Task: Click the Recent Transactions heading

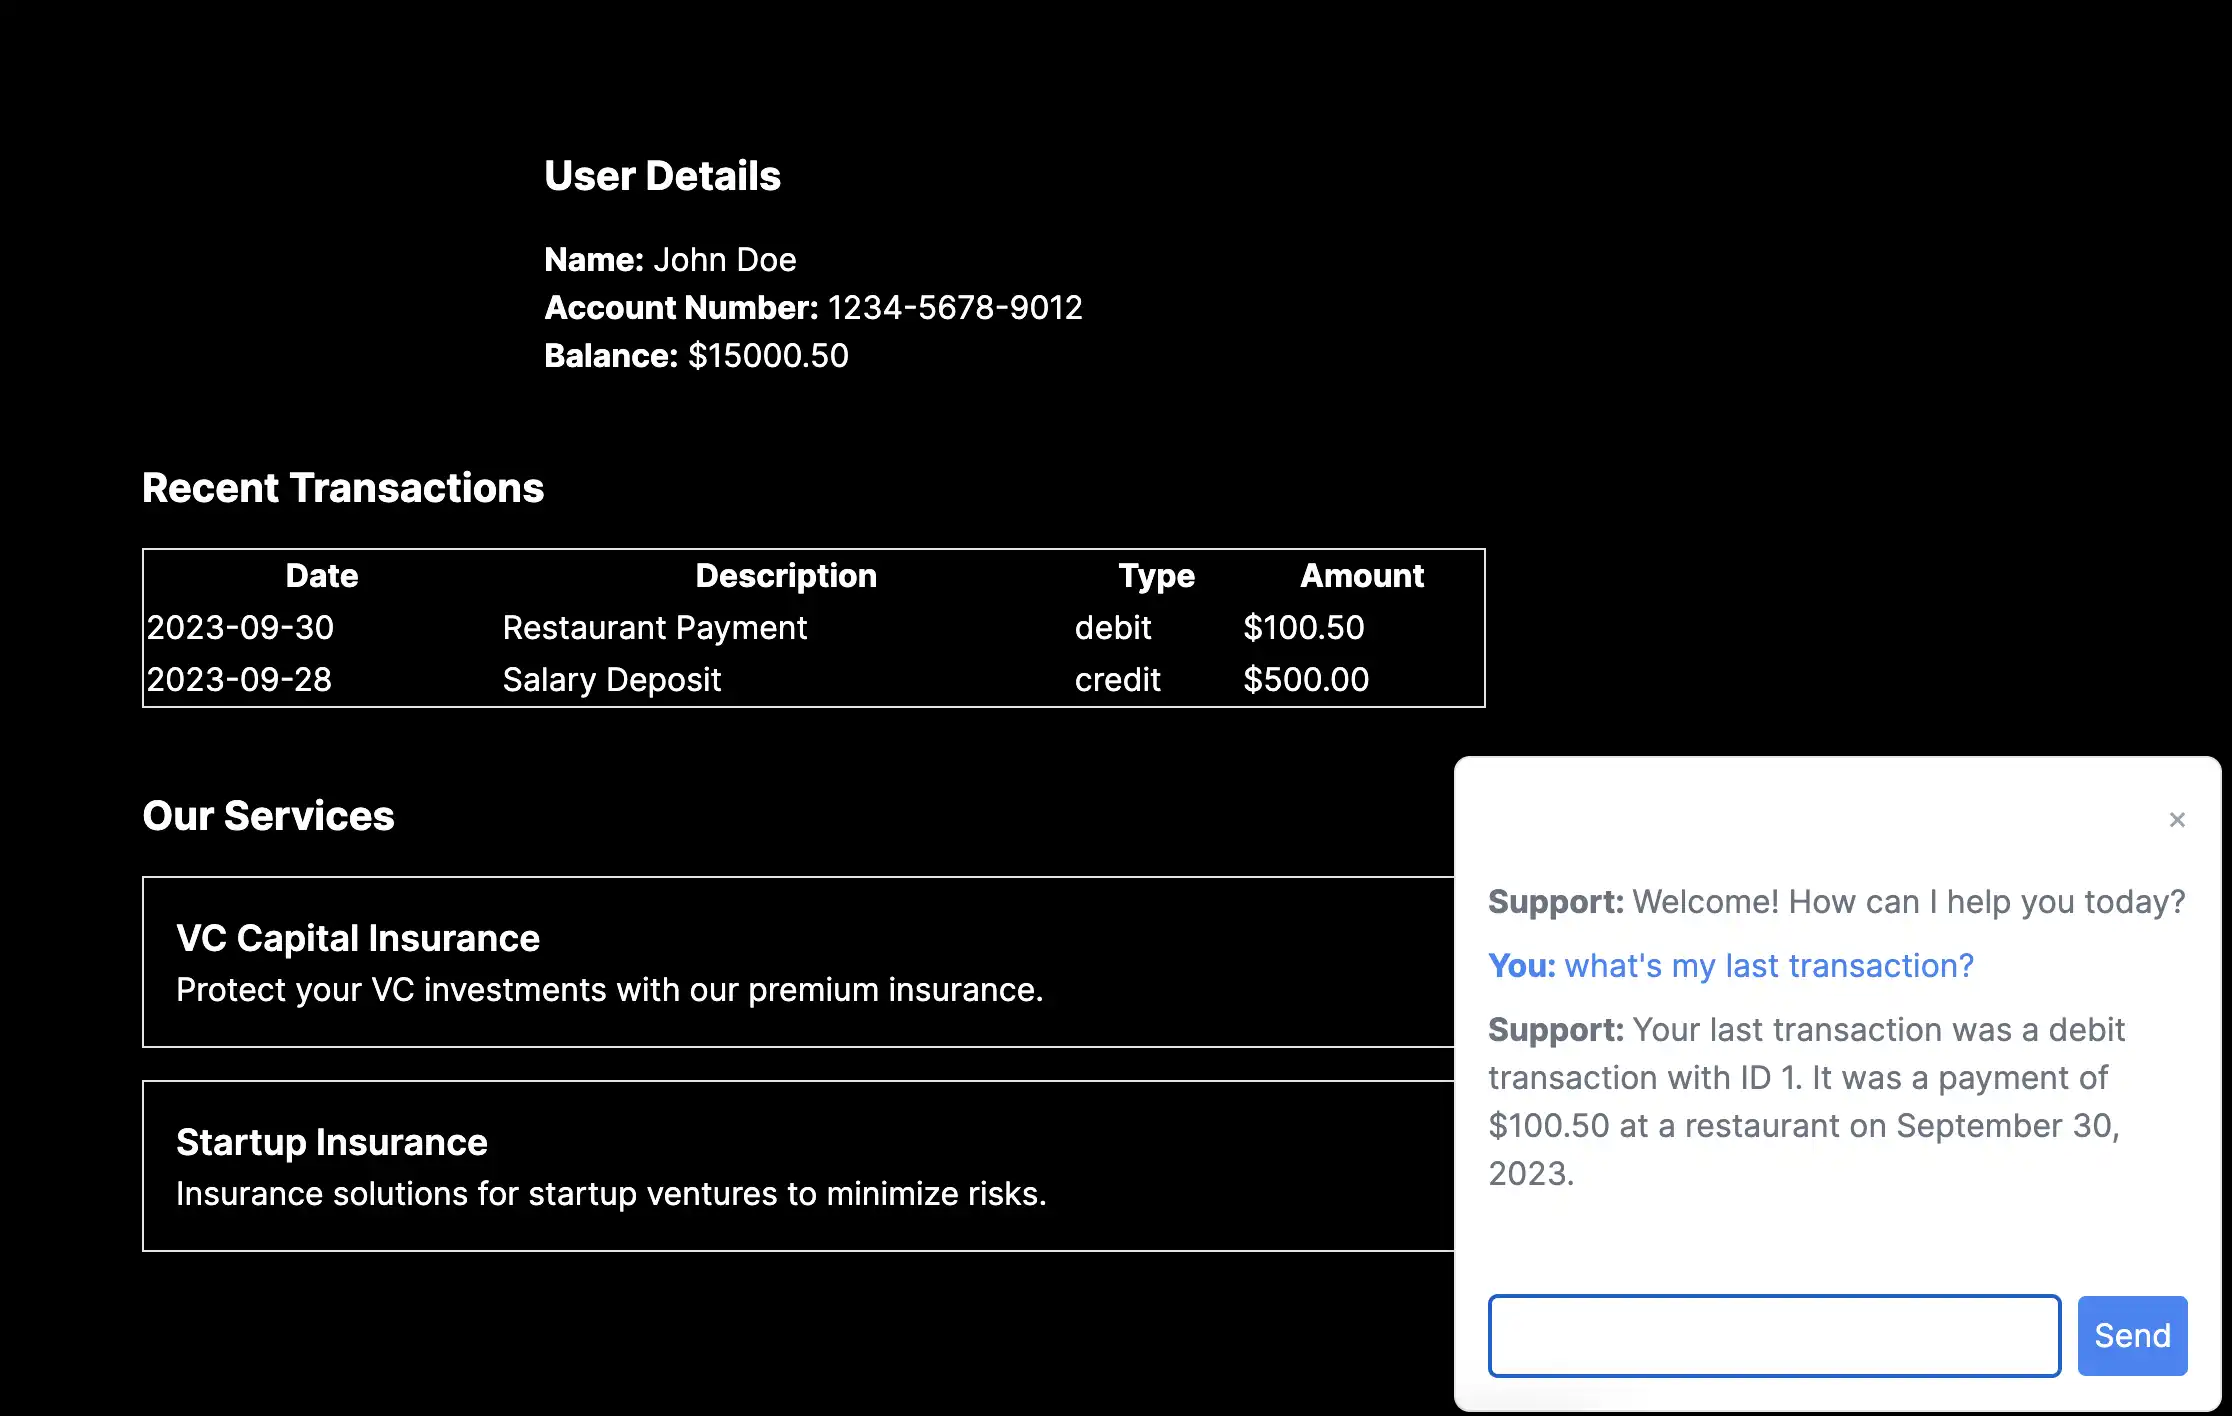Action: tap(343, 488)
